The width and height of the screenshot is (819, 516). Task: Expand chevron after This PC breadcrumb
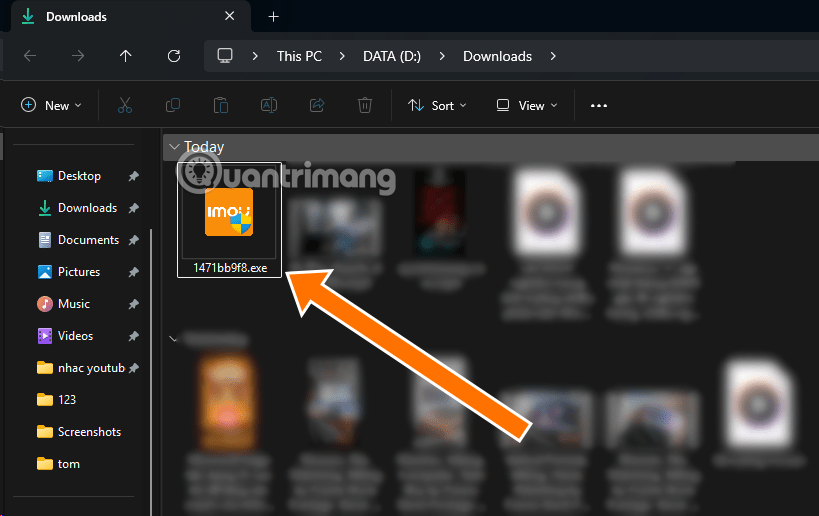(342, 56)
